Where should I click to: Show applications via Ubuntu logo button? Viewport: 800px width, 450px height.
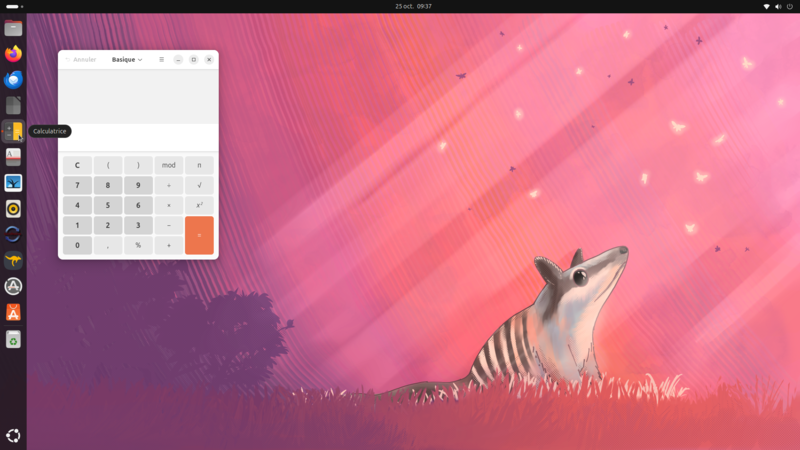pyautogui.click(x=13, y=435)
